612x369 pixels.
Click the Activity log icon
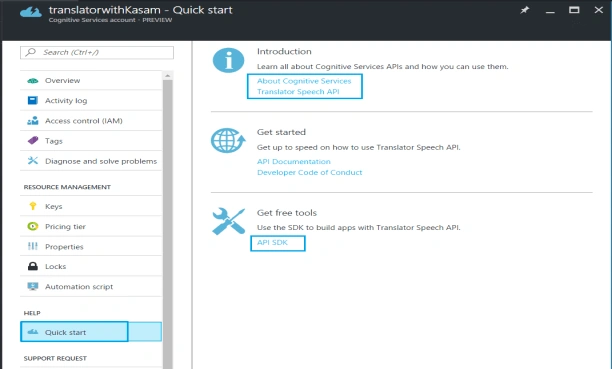click(x=33, y=101)
